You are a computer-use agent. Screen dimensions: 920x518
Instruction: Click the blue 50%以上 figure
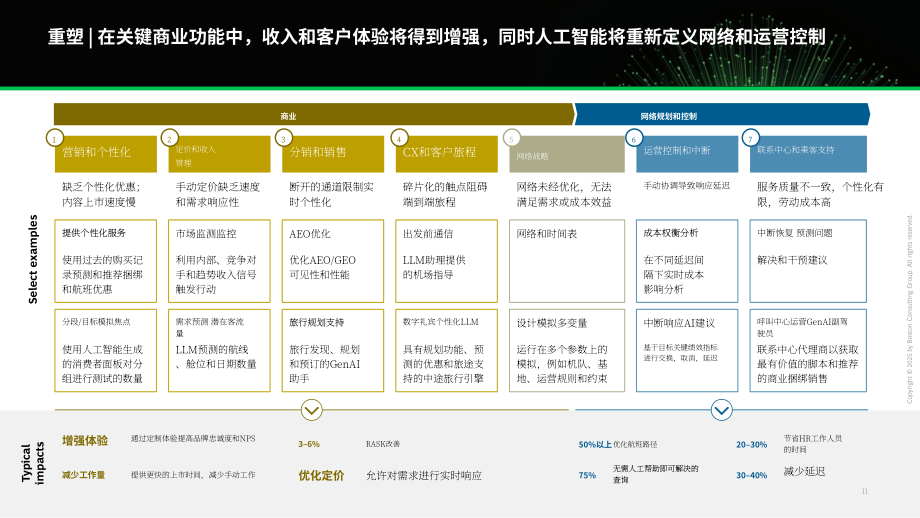(x=595, y=445)
